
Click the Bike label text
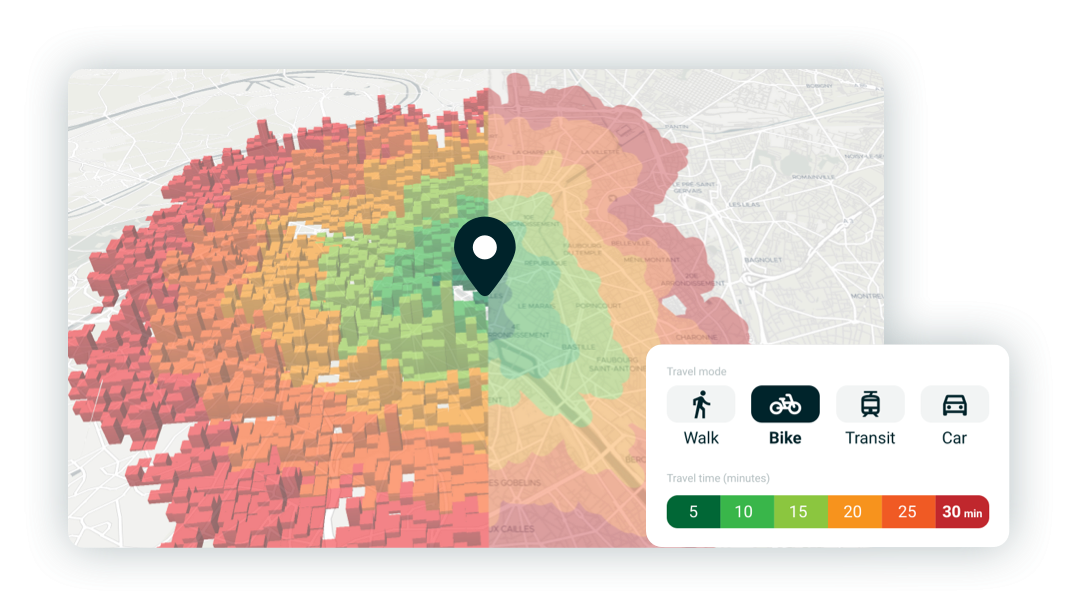(x=785, y=438)
